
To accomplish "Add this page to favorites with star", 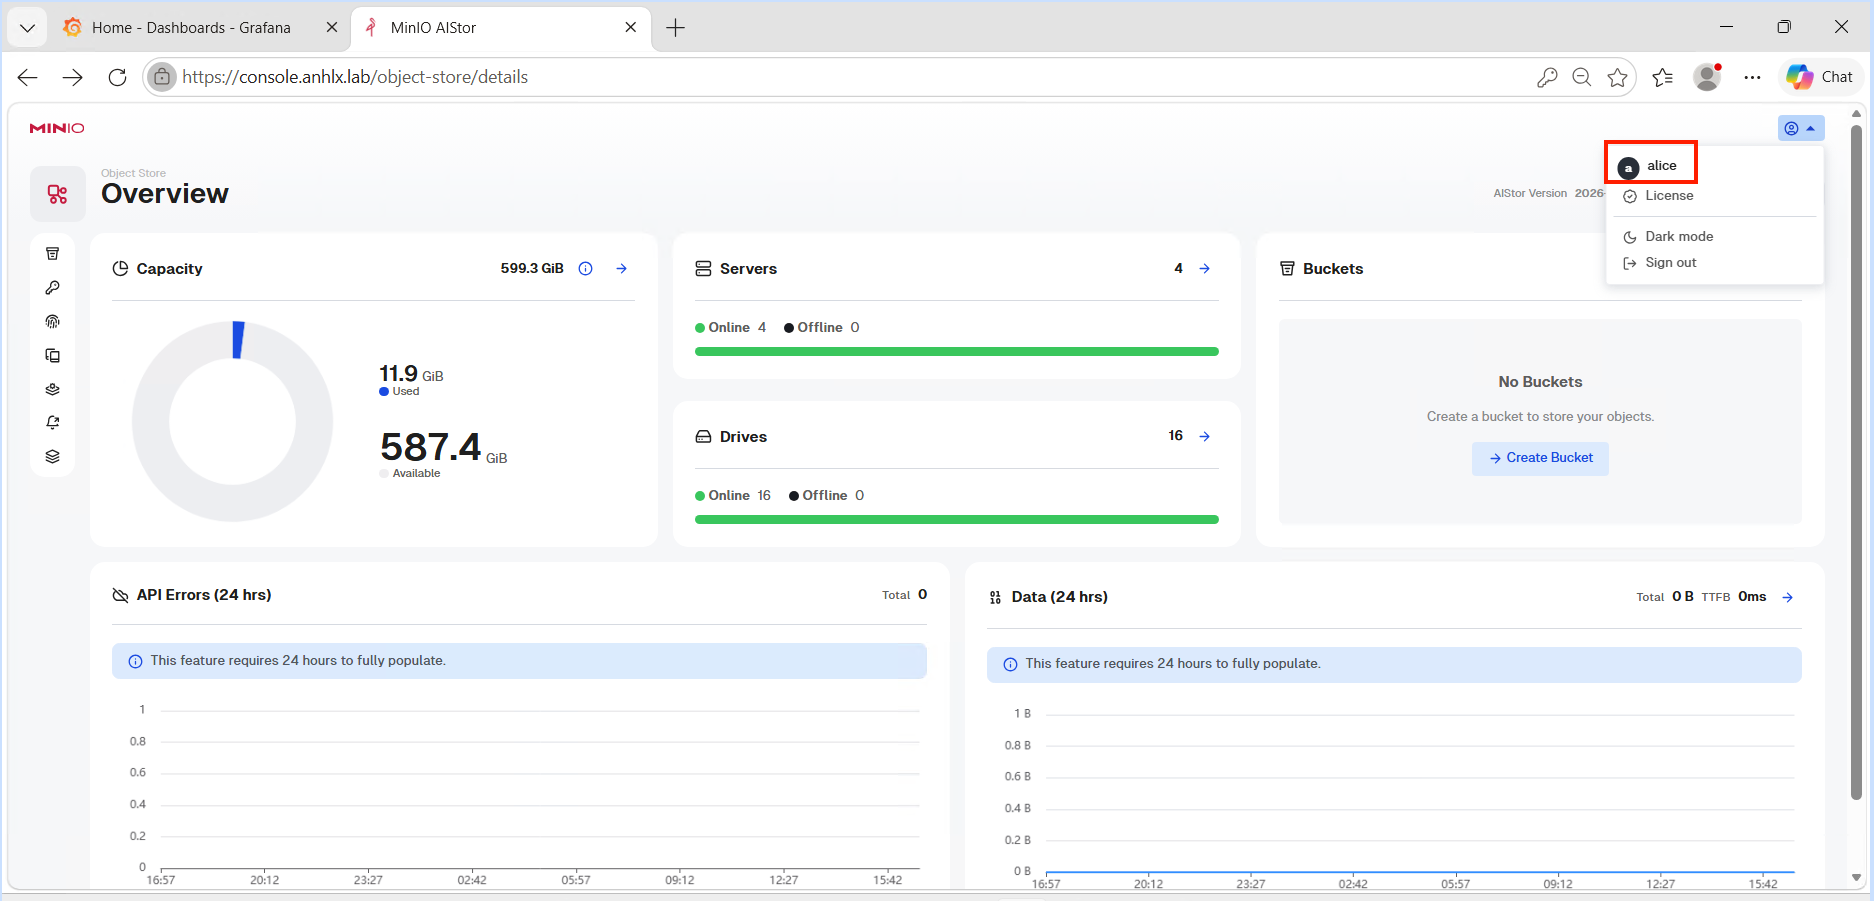I will coord(1617,77).
